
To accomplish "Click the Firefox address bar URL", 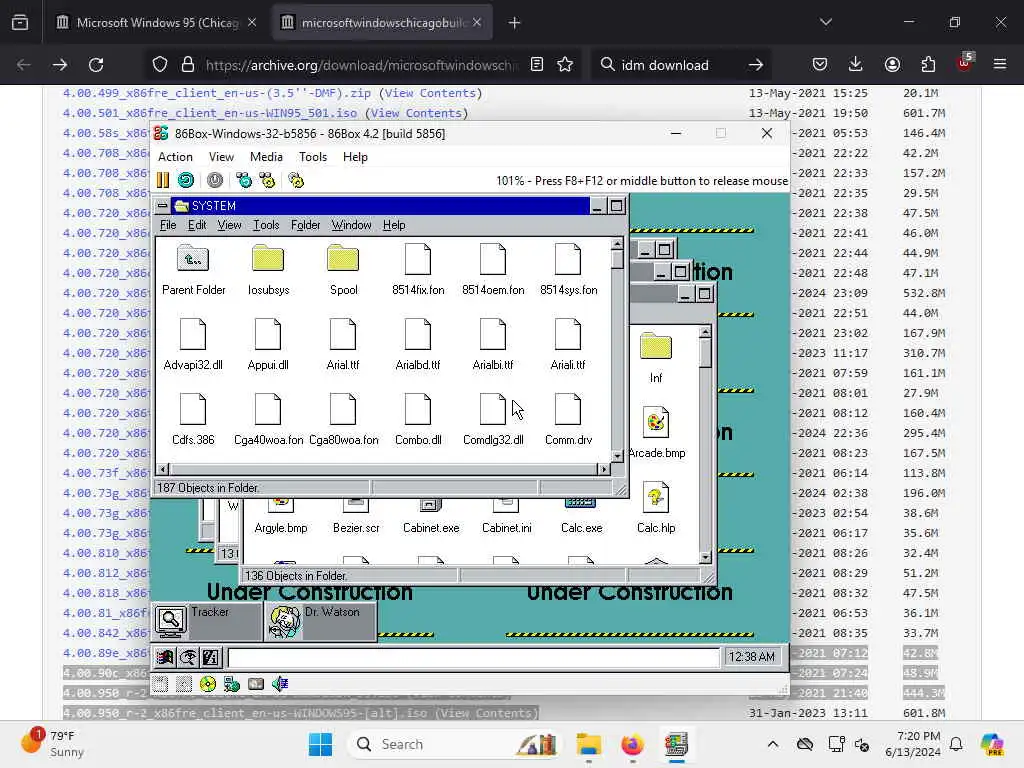I will pyautogui.click(x=361, y=65).
